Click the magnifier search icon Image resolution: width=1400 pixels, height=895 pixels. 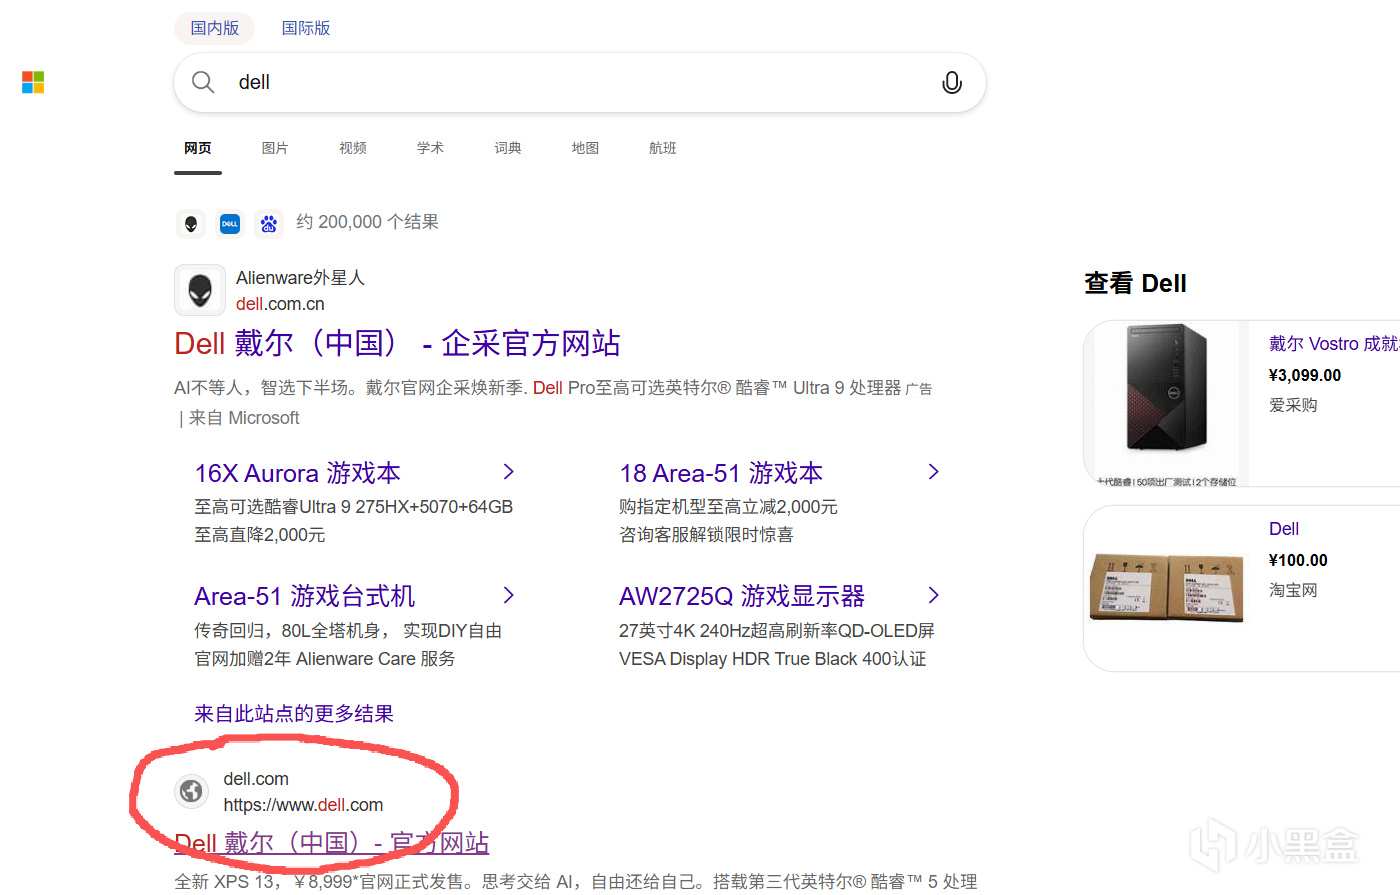tap(203, 82)
